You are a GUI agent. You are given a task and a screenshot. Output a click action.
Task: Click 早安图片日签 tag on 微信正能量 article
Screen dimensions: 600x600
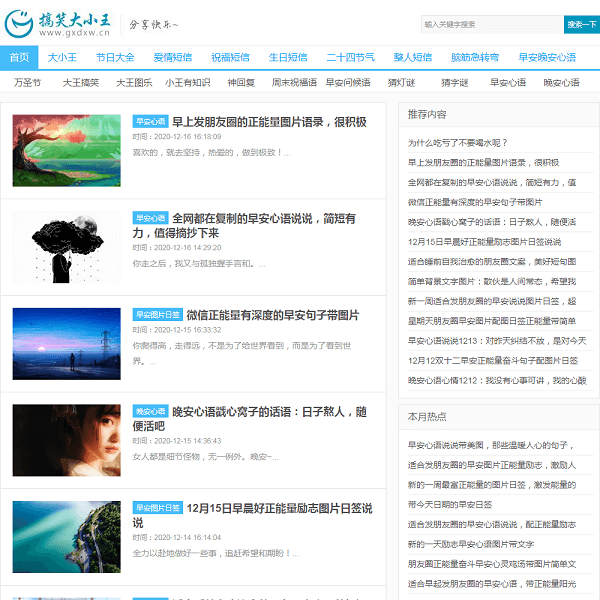coord(158,315)
